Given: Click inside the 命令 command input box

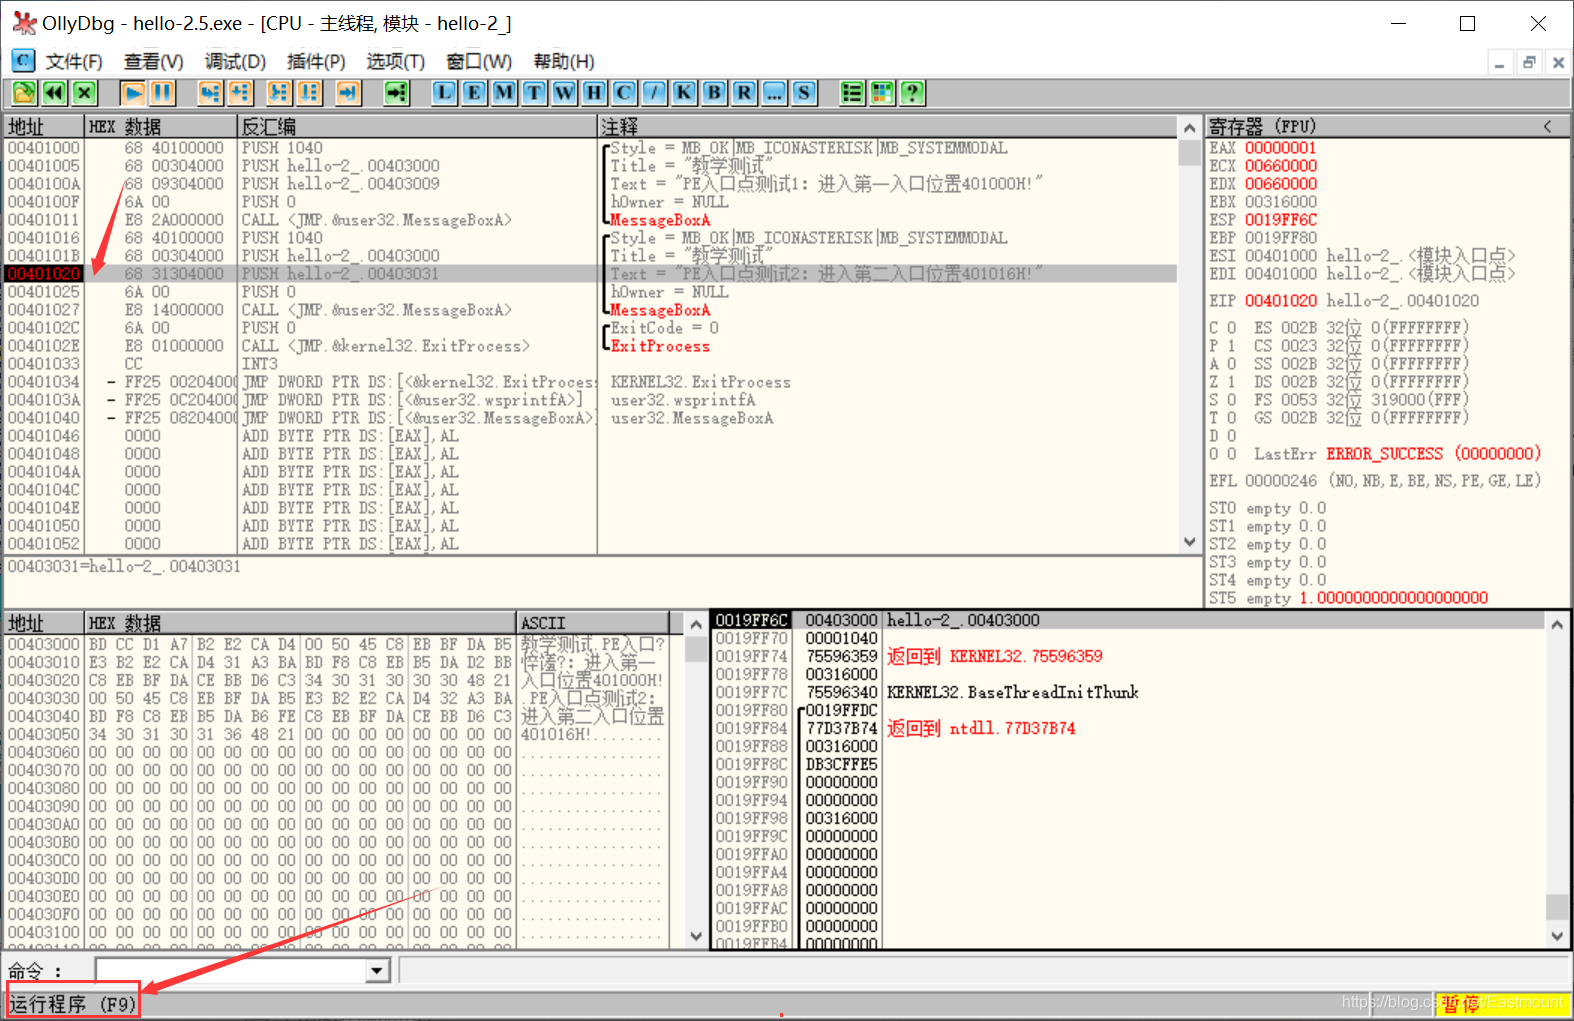Looking at the screenshot, I should click(x=231, y=970).
